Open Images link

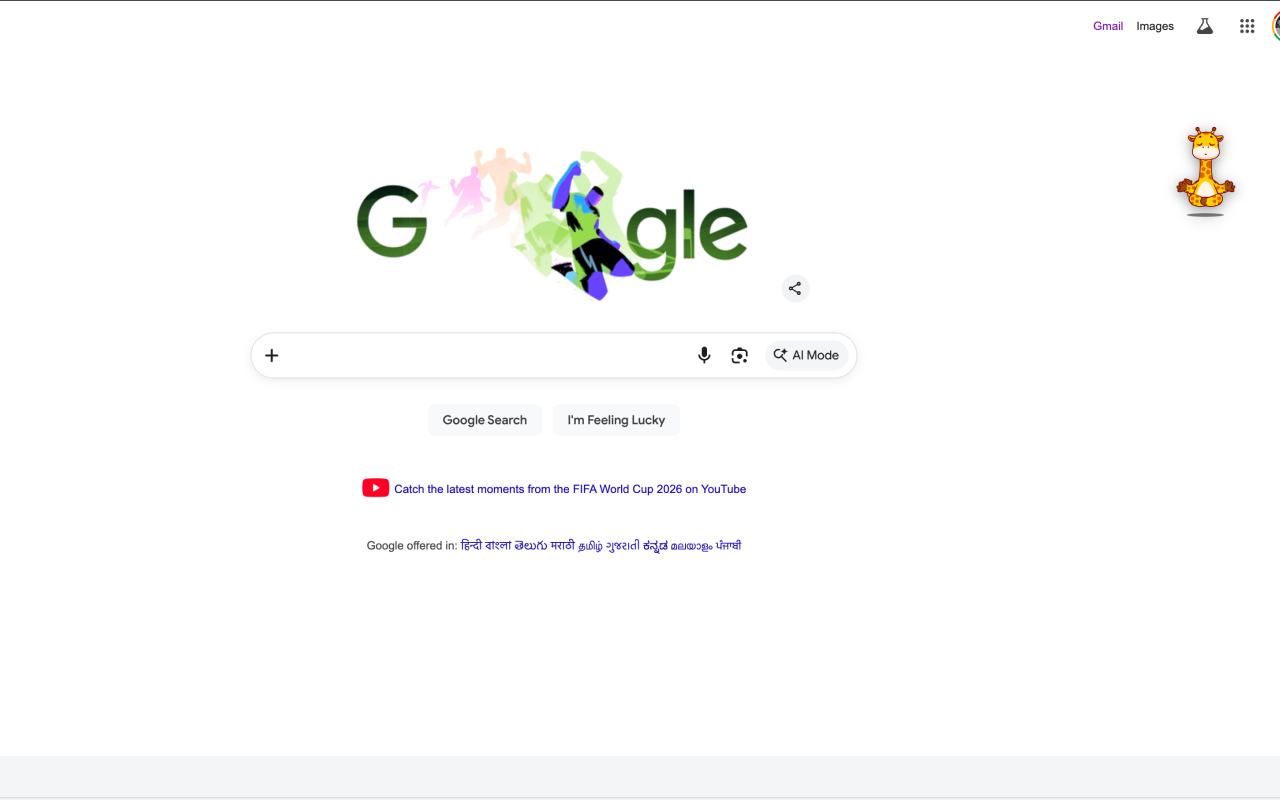1155,26
